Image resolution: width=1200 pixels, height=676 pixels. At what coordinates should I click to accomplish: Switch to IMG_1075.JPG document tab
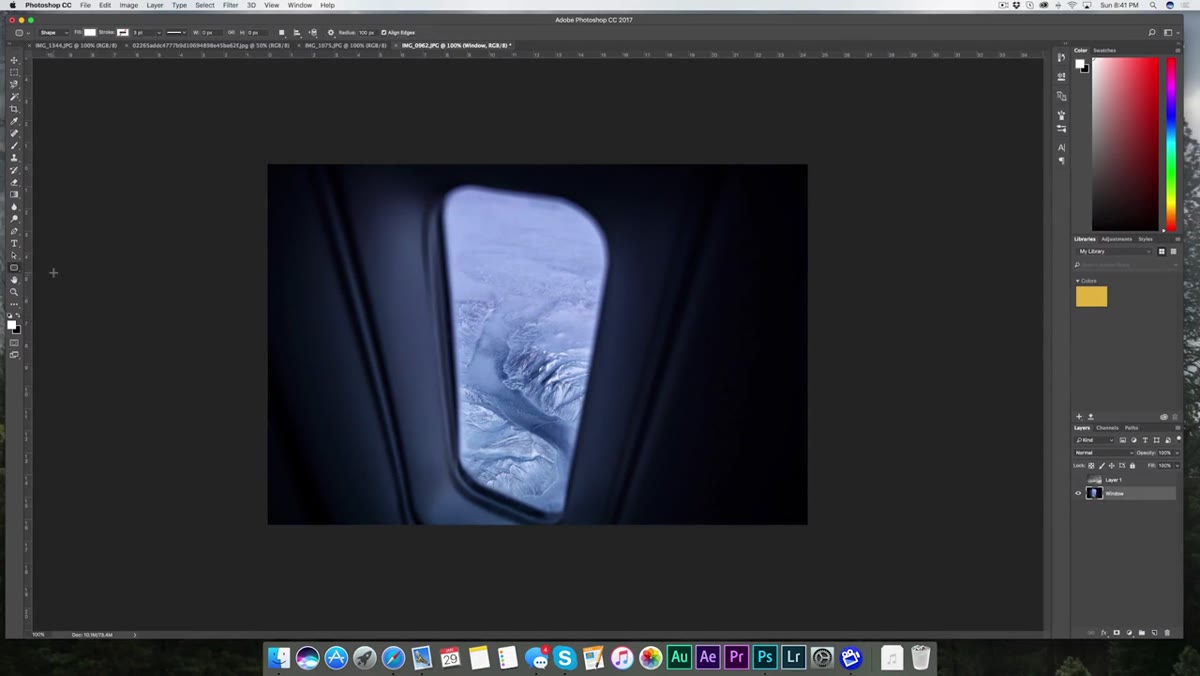[x=346, y=45]
